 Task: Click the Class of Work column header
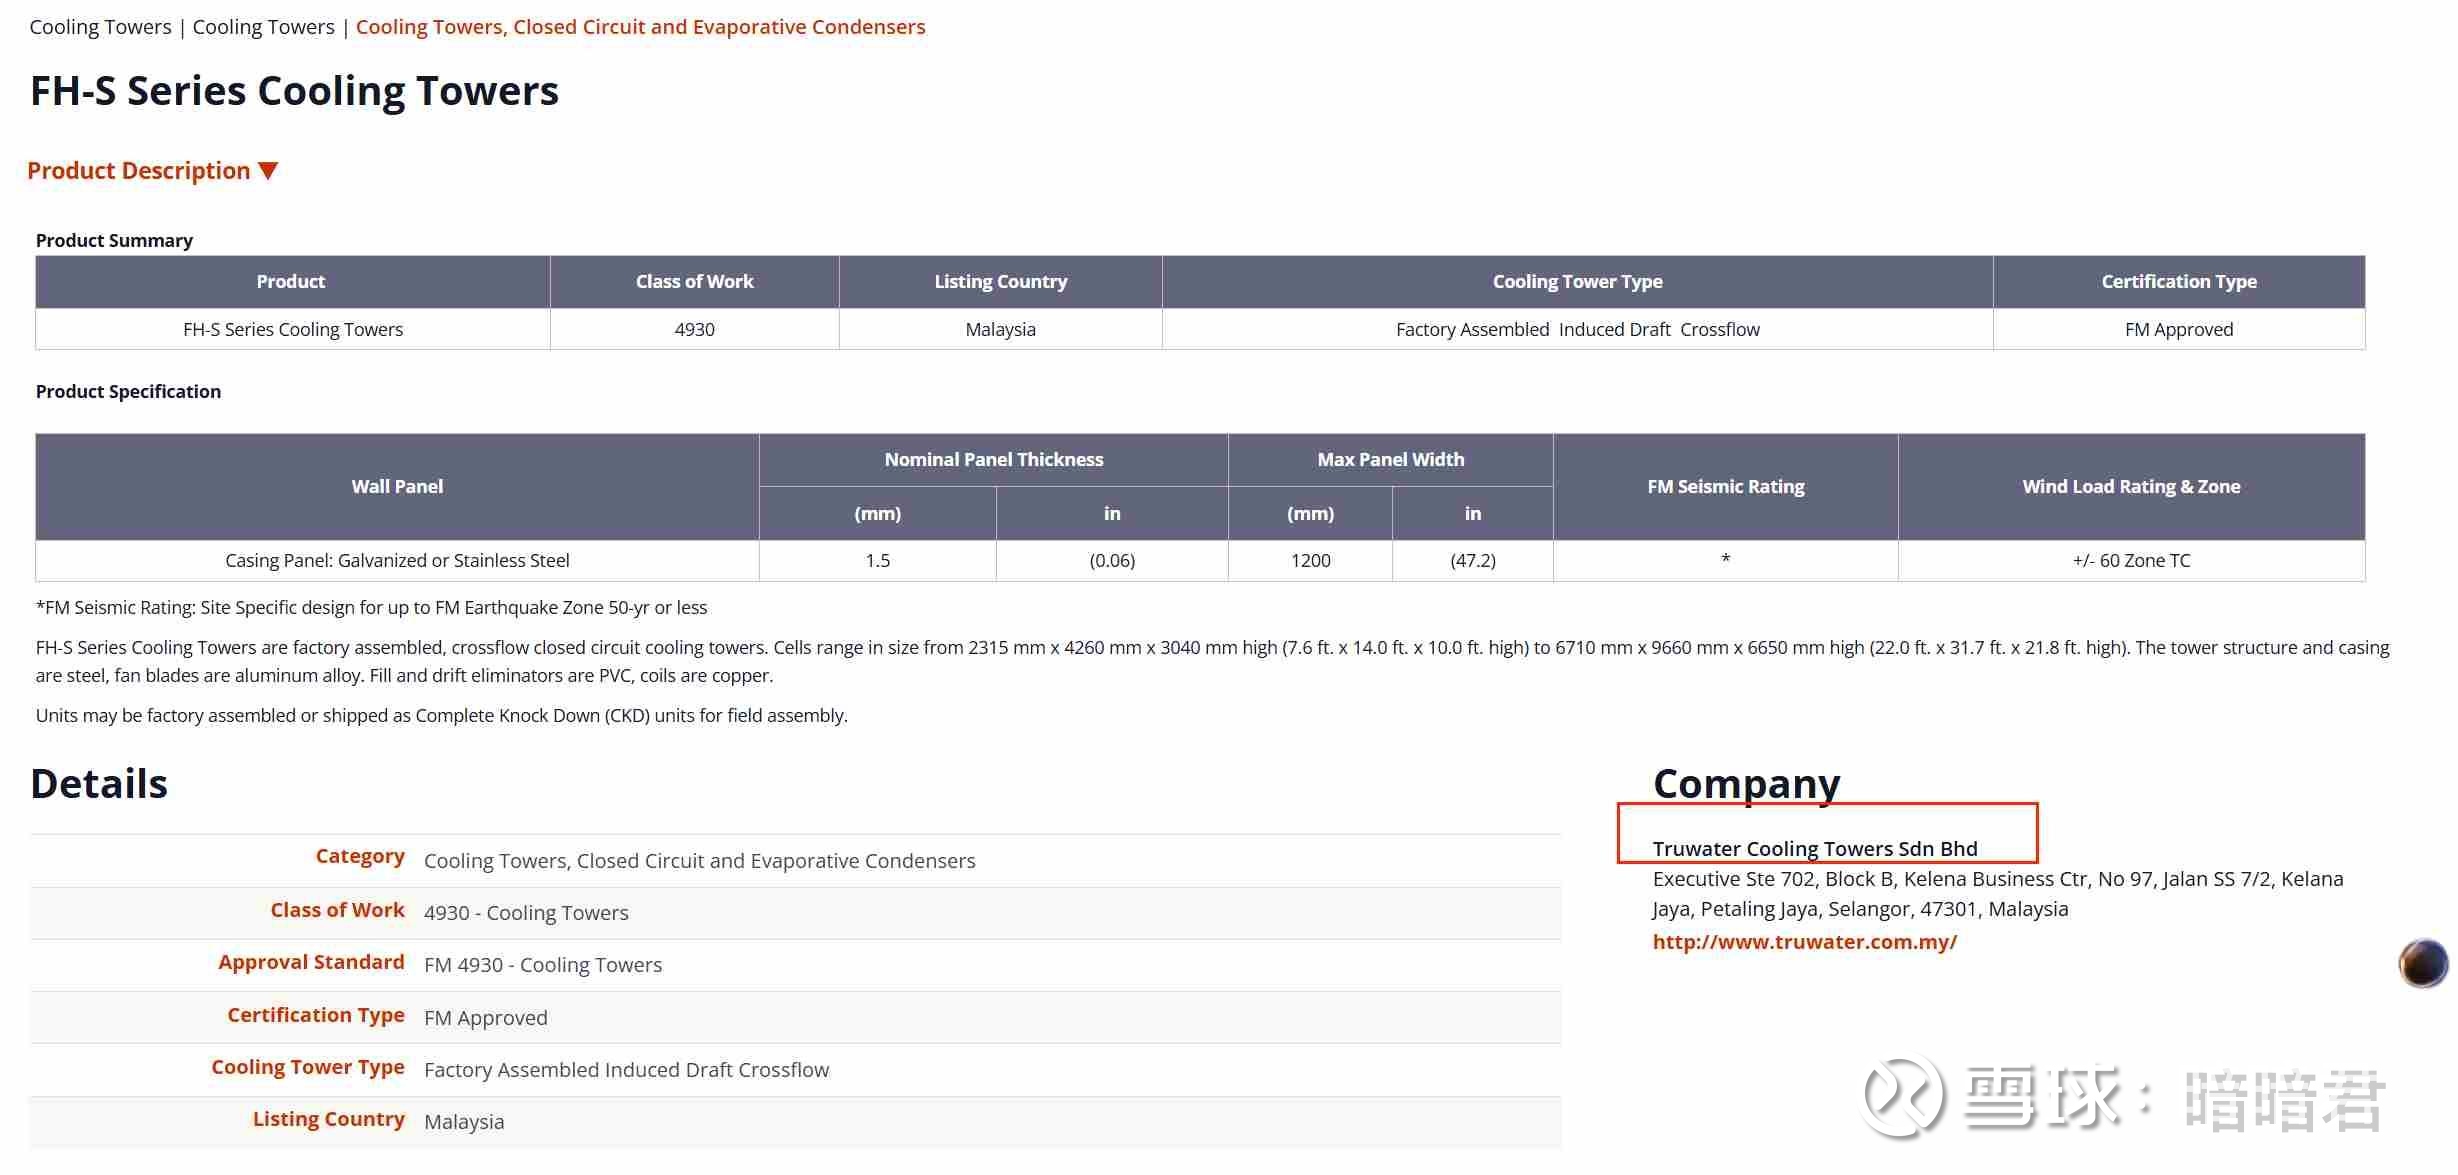tap(694, 281)
